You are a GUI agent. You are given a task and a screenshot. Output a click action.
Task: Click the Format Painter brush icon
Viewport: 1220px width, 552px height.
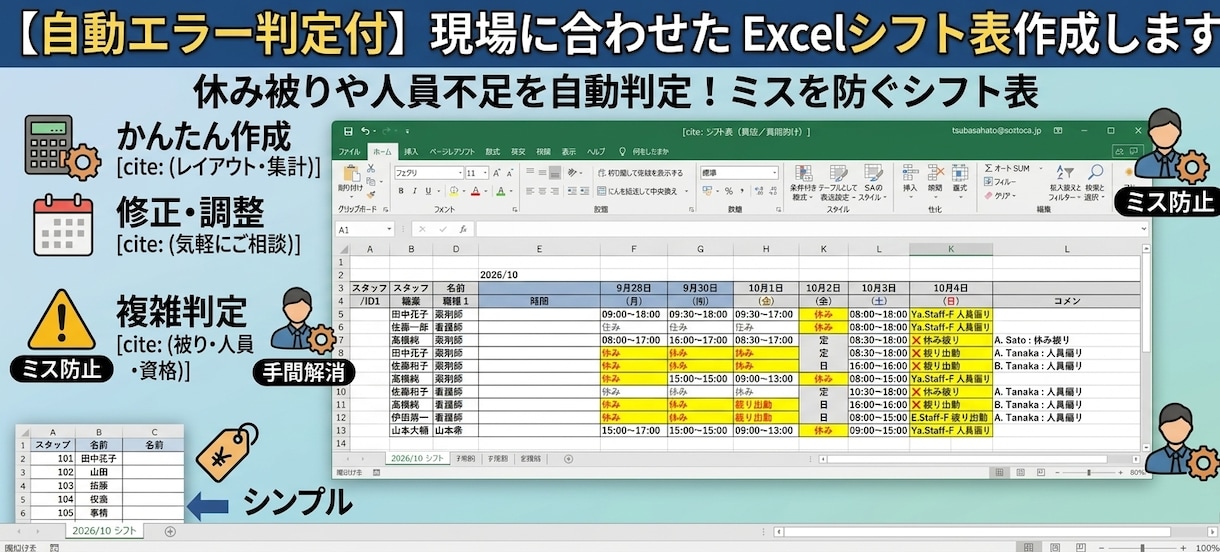coord(370,193)
